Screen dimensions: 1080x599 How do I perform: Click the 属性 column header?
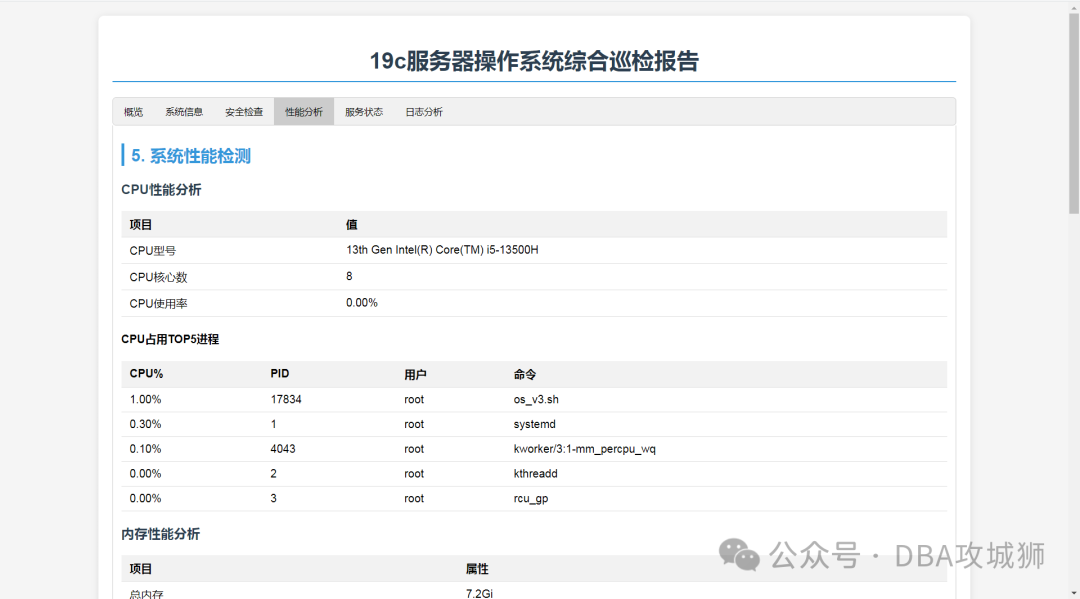(477, 569)
